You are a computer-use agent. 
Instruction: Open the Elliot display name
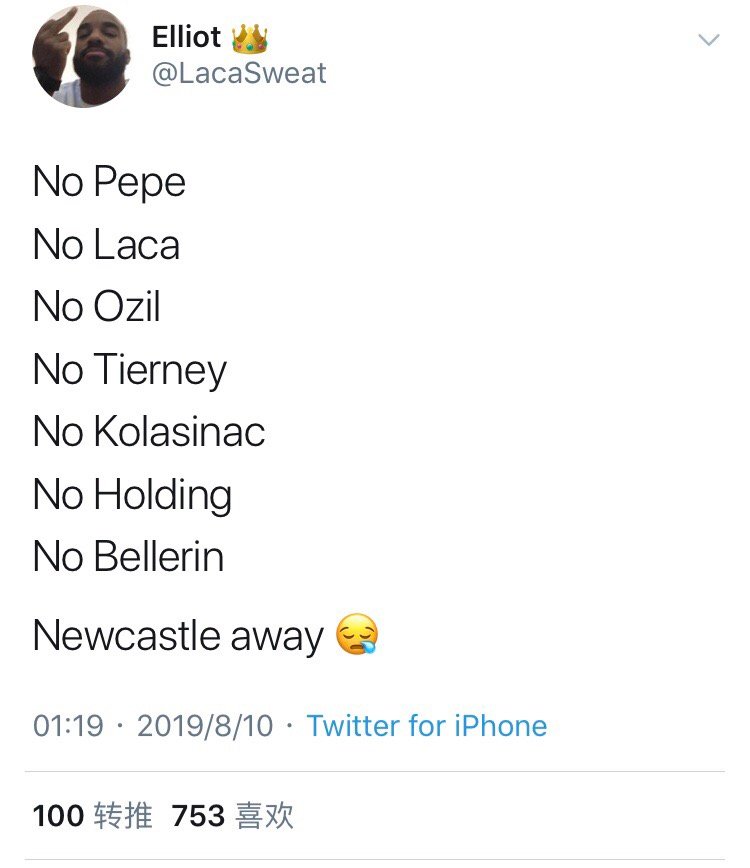click(x=187, y=37)
